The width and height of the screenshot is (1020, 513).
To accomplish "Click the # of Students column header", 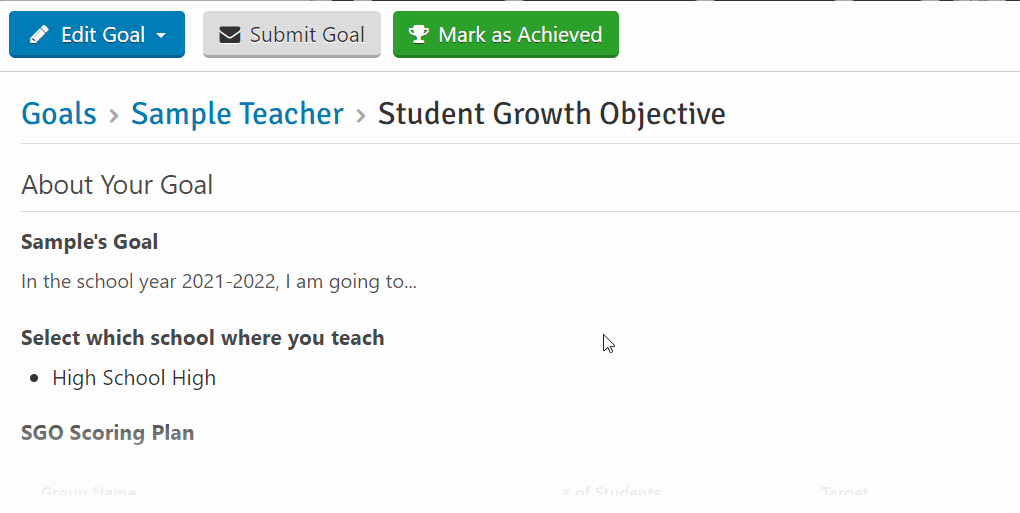I will click(611, 492).
